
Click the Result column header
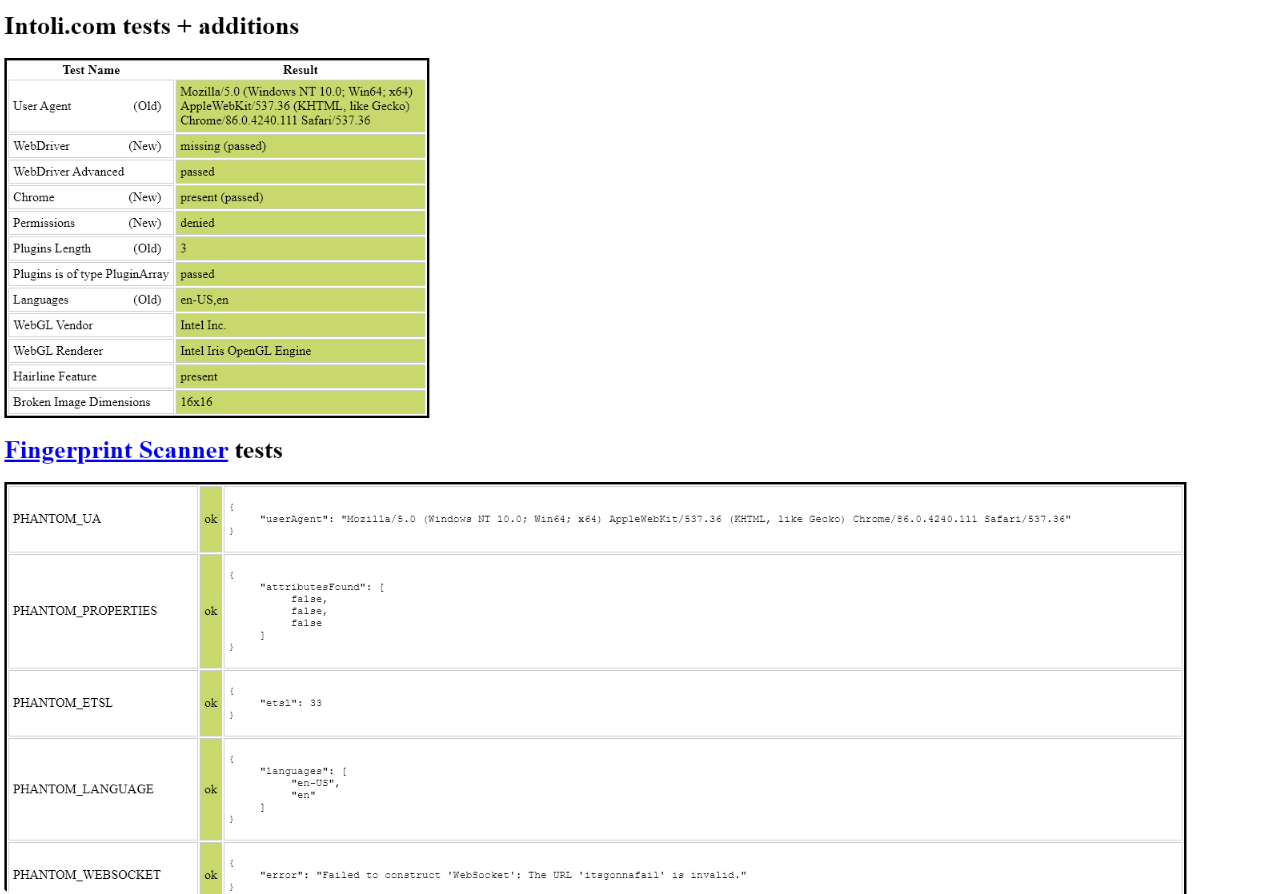[301, 70]
